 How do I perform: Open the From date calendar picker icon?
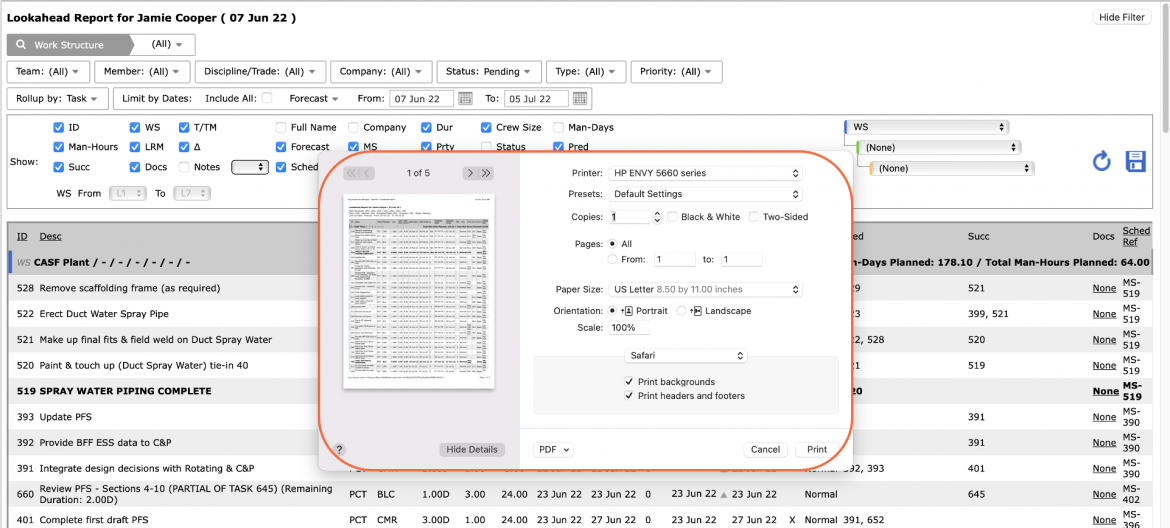point(465,98)
